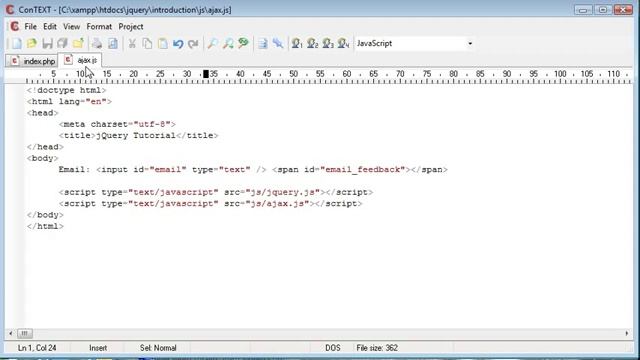Open the JavaScript highlighter dropdown
640x360 pixels.
pyautogui.click(x=470, y=43)
